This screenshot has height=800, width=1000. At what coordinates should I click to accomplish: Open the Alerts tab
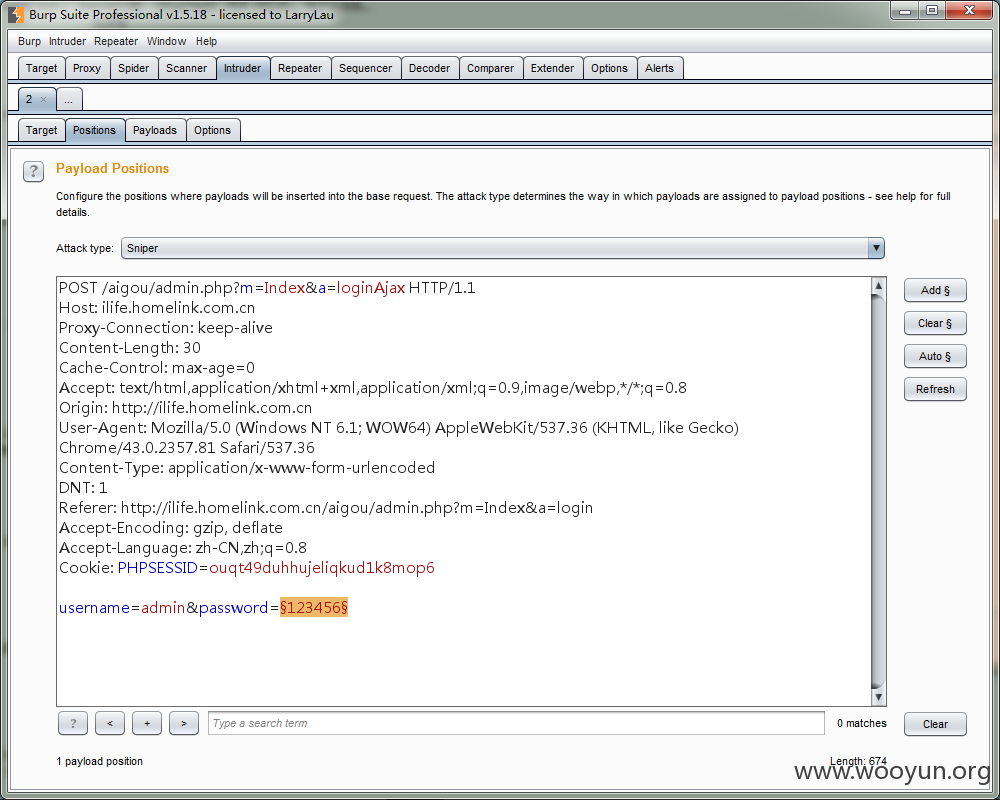pos(659,68)
